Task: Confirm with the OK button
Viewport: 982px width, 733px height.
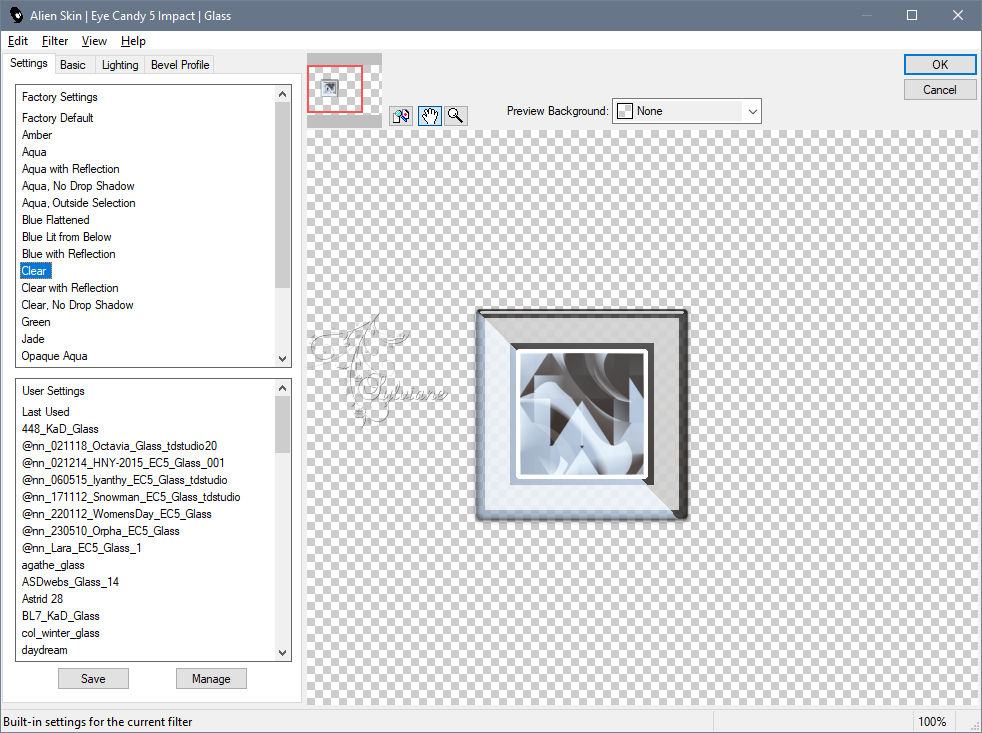Action: (x=939, y=65)
